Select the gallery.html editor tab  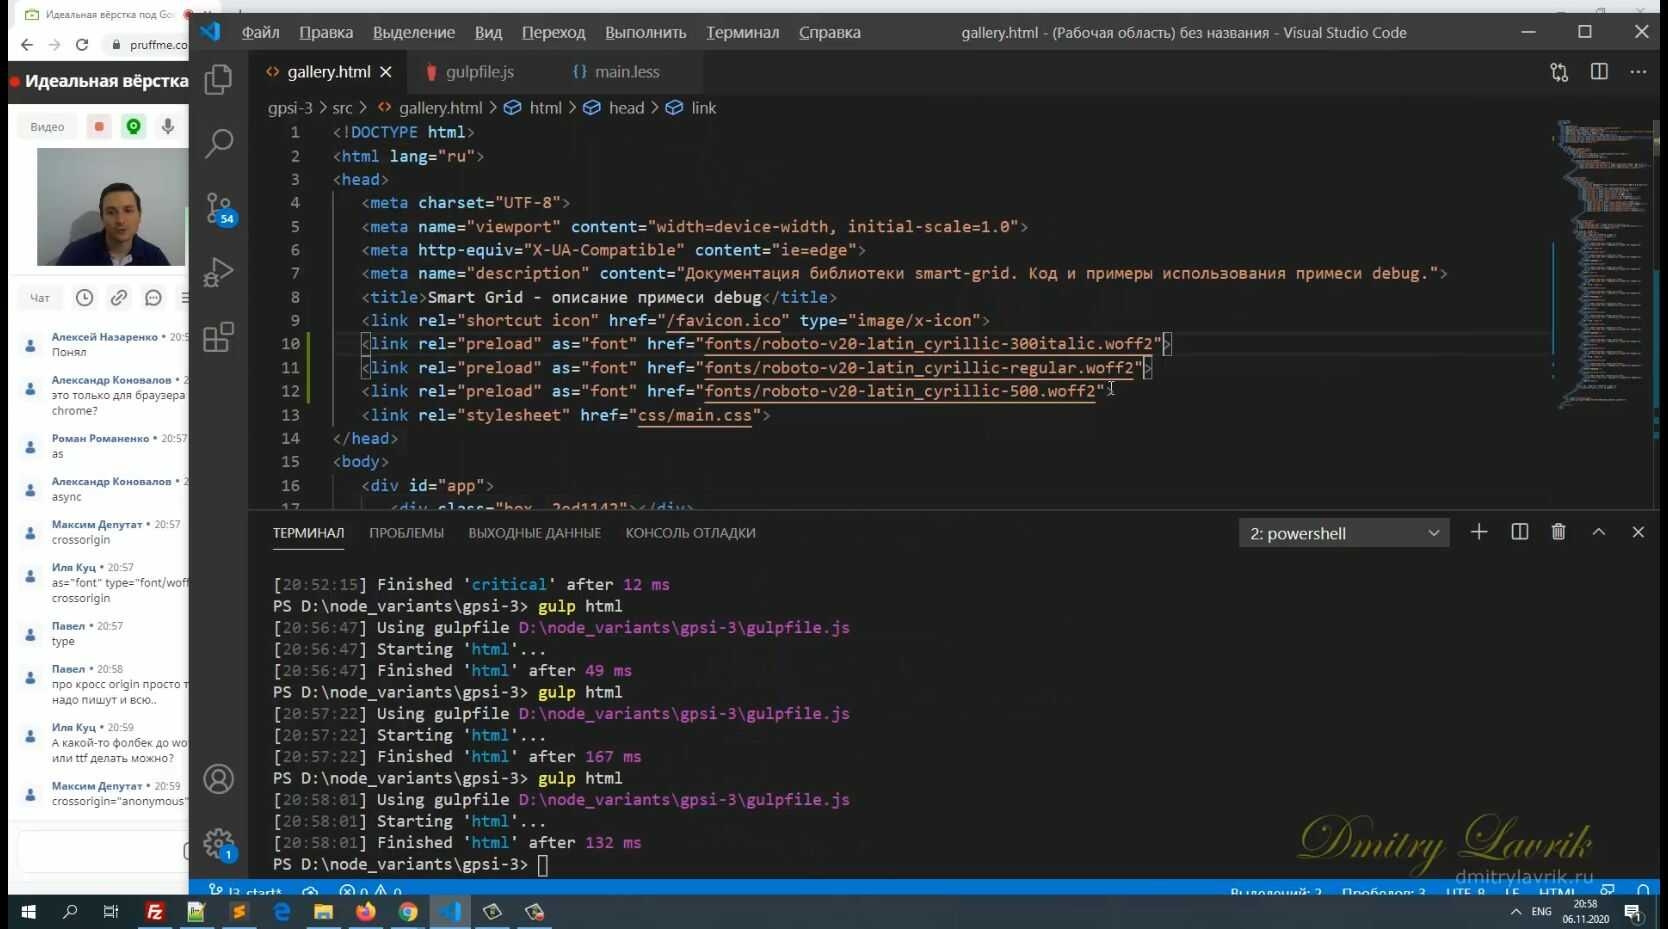tap(329, 72)
